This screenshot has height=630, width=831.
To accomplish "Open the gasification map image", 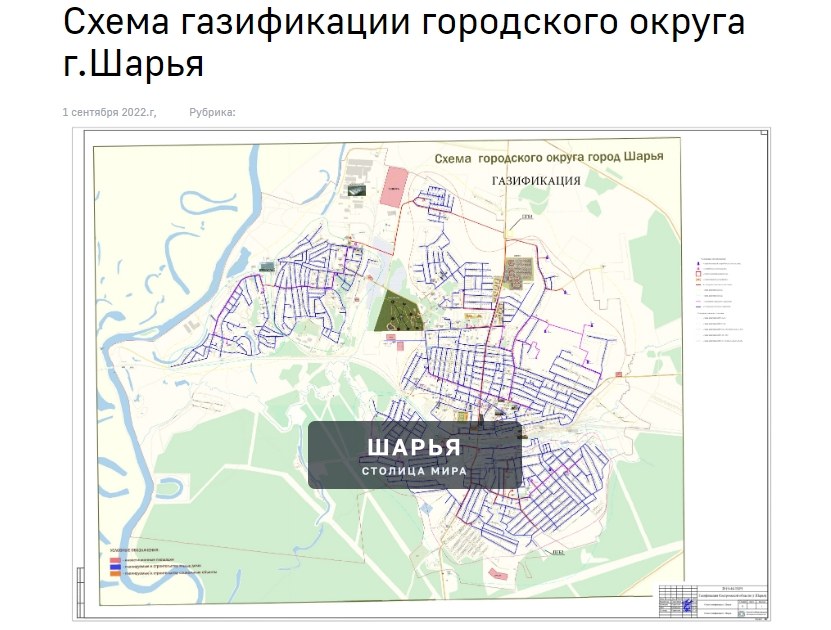I will [421, 374].
